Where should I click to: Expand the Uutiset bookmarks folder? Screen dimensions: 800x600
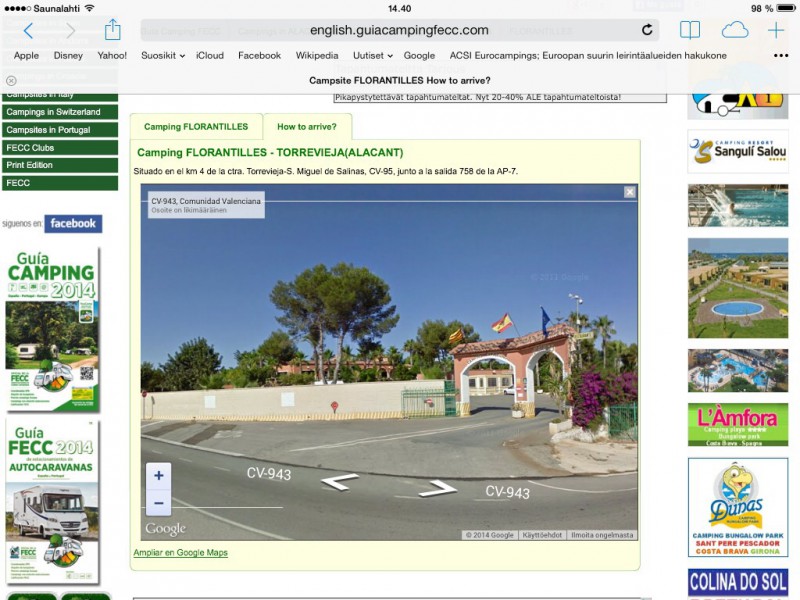tap(373, 56)
